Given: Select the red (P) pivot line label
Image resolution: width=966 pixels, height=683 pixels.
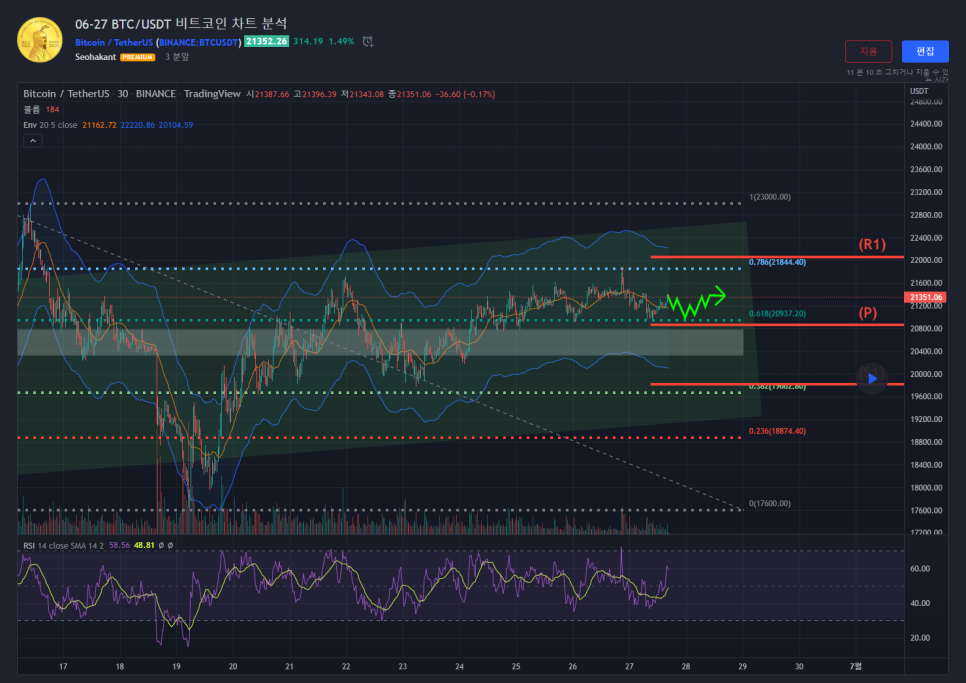Looking at the screenshot, I should [868, 312].
